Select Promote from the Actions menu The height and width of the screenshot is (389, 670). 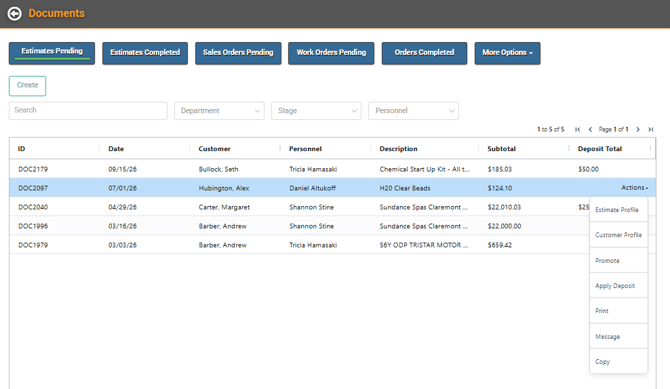coord(618,260)
